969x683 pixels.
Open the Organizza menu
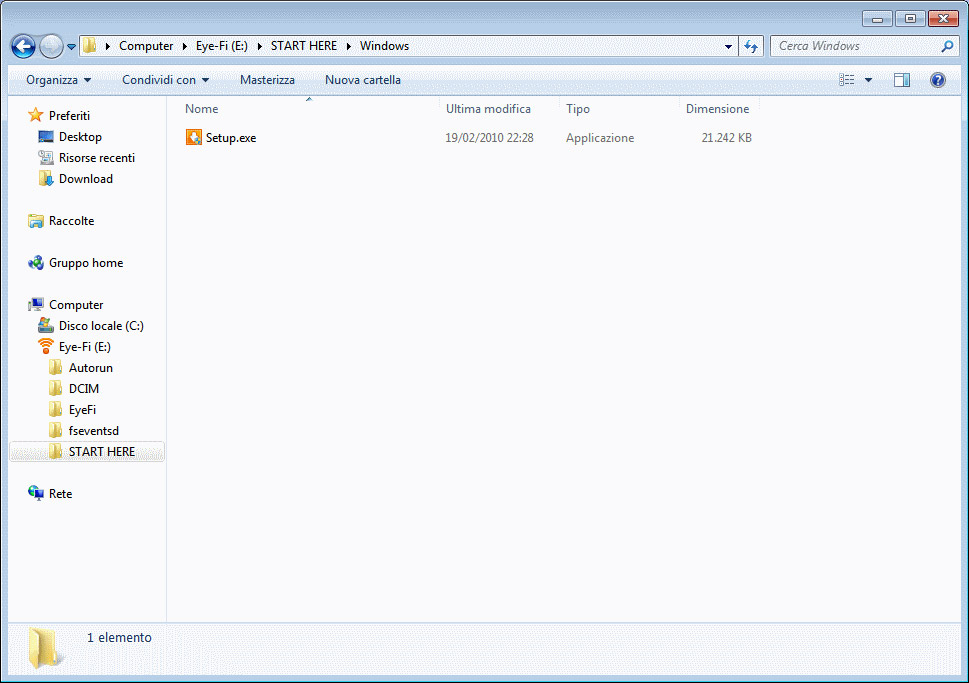[x=58, y=80]
